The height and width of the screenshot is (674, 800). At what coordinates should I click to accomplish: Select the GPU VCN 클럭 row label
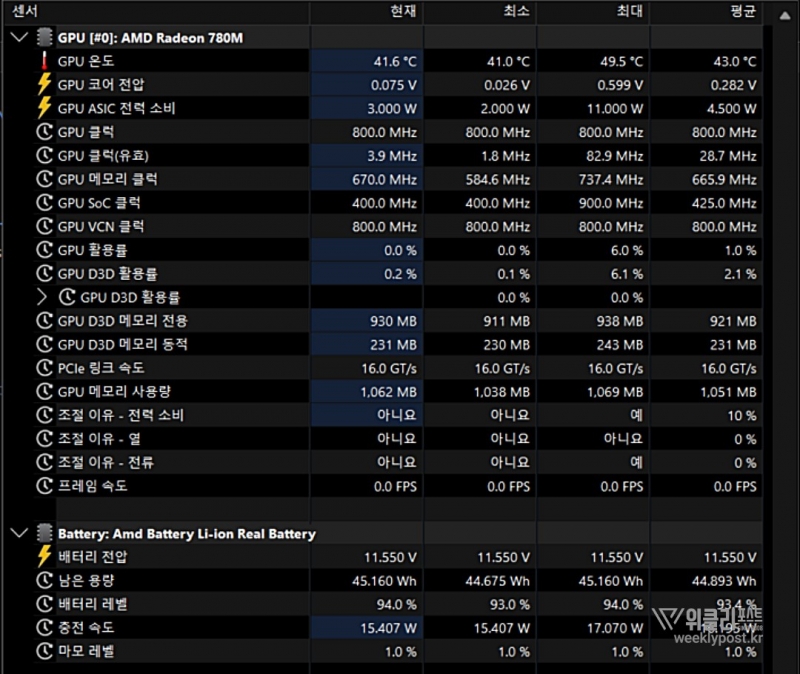click(101, 226)
